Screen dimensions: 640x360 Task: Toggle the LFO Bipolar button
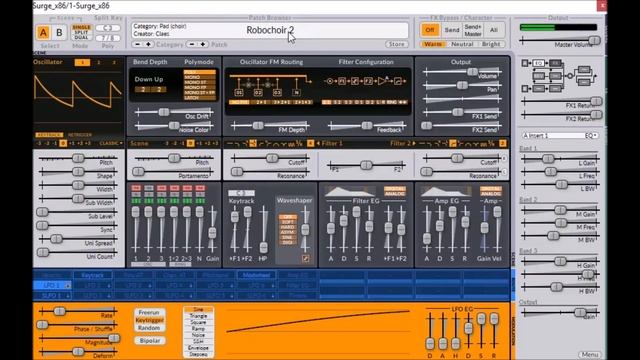coord(149,340)
